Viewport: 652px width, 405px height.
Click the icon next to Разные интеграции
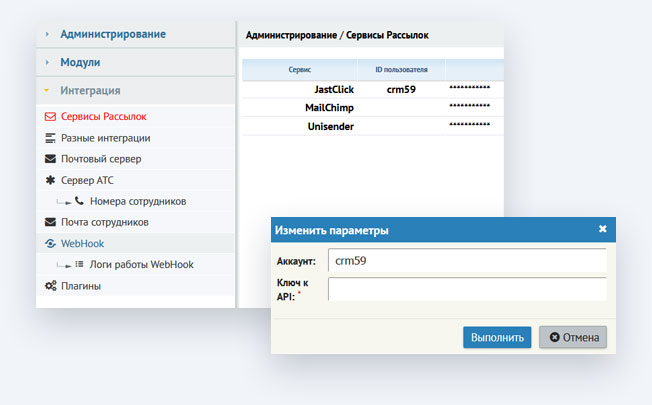click(50, 137)
